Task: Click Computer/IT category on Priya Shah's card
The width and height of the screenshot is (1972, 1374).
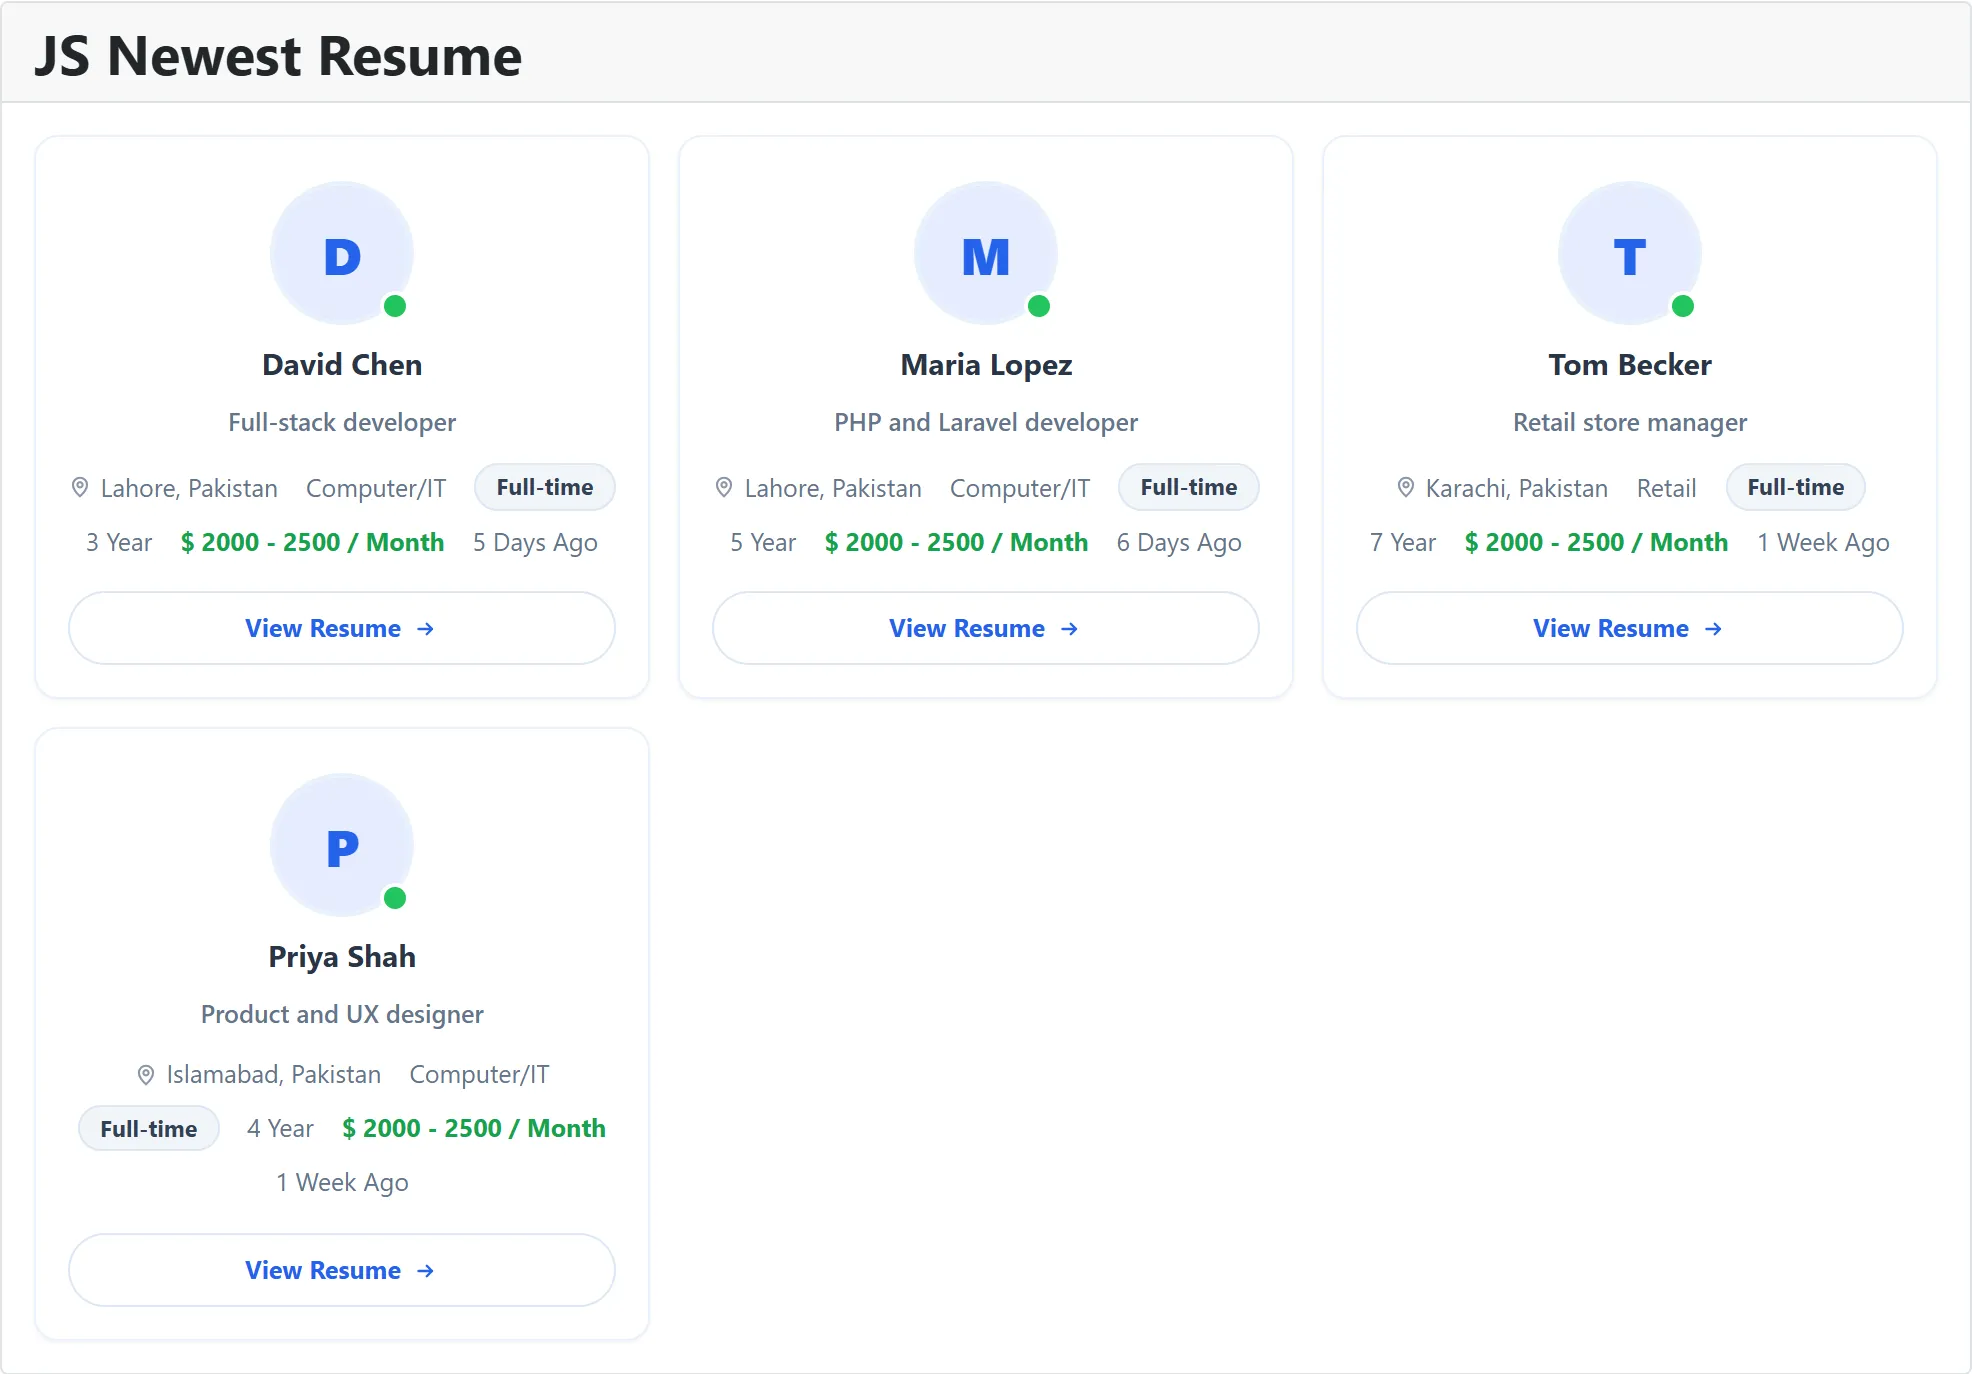Action: click(x=480, y=1074)
